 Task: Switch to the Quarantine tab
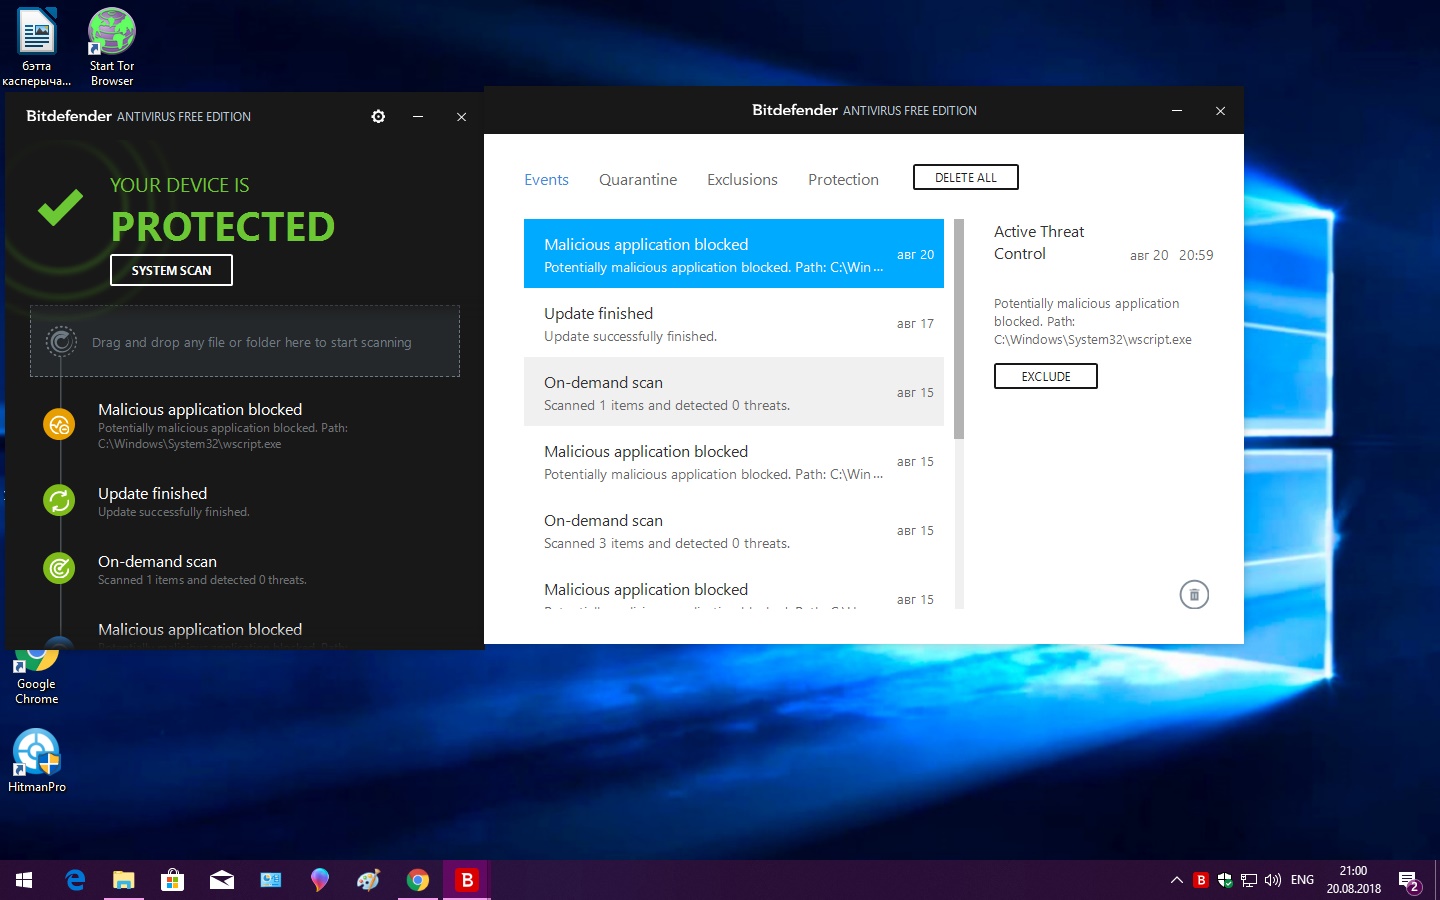pos(638,180)
